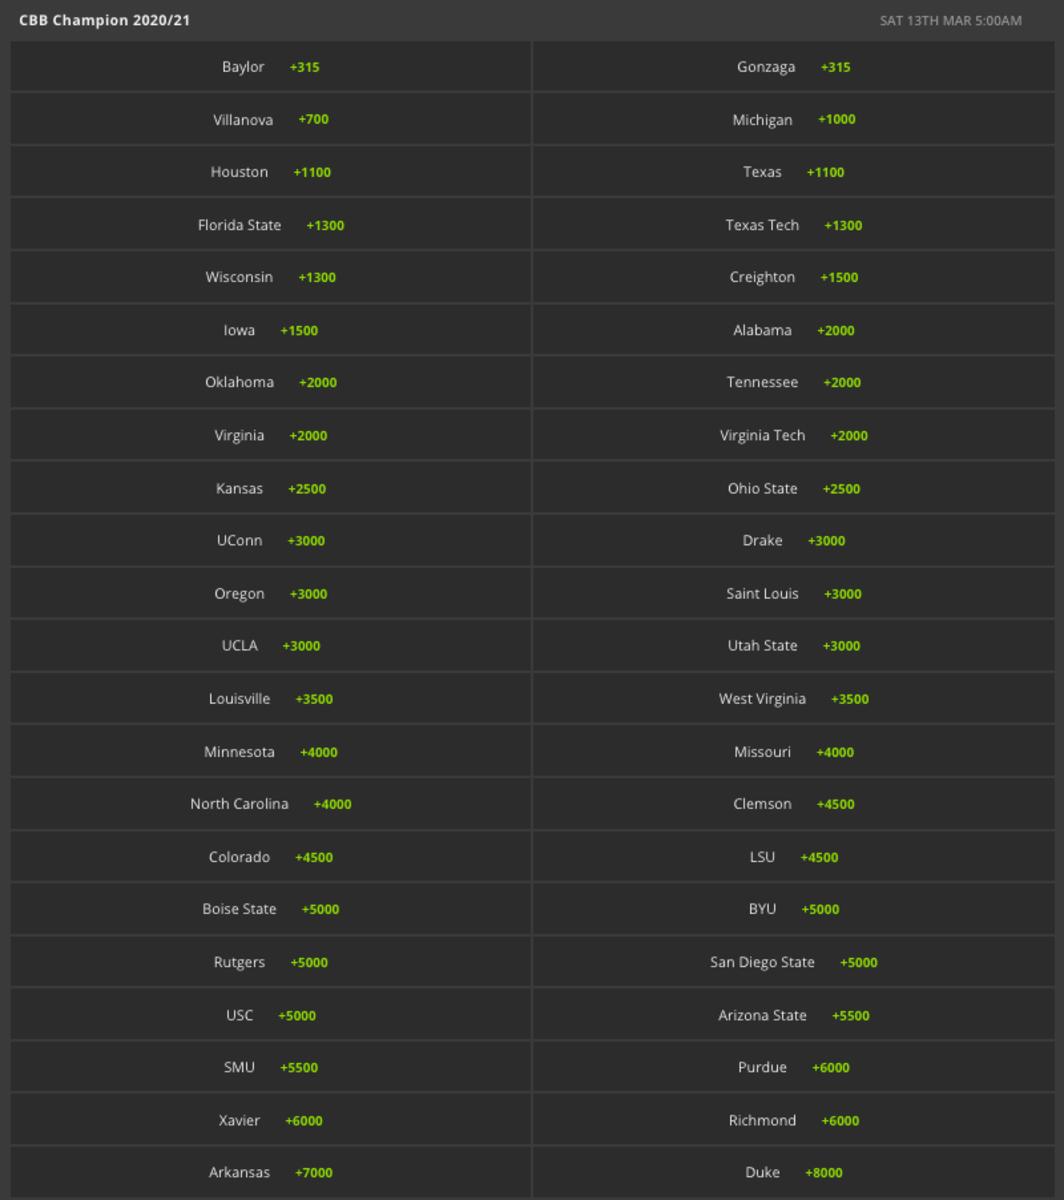The height and width of the screenshot is (1200, 1064).
Task: Click the Wisconsin +1300 selection
Action: pyautogui.click(x=270, y=277)
